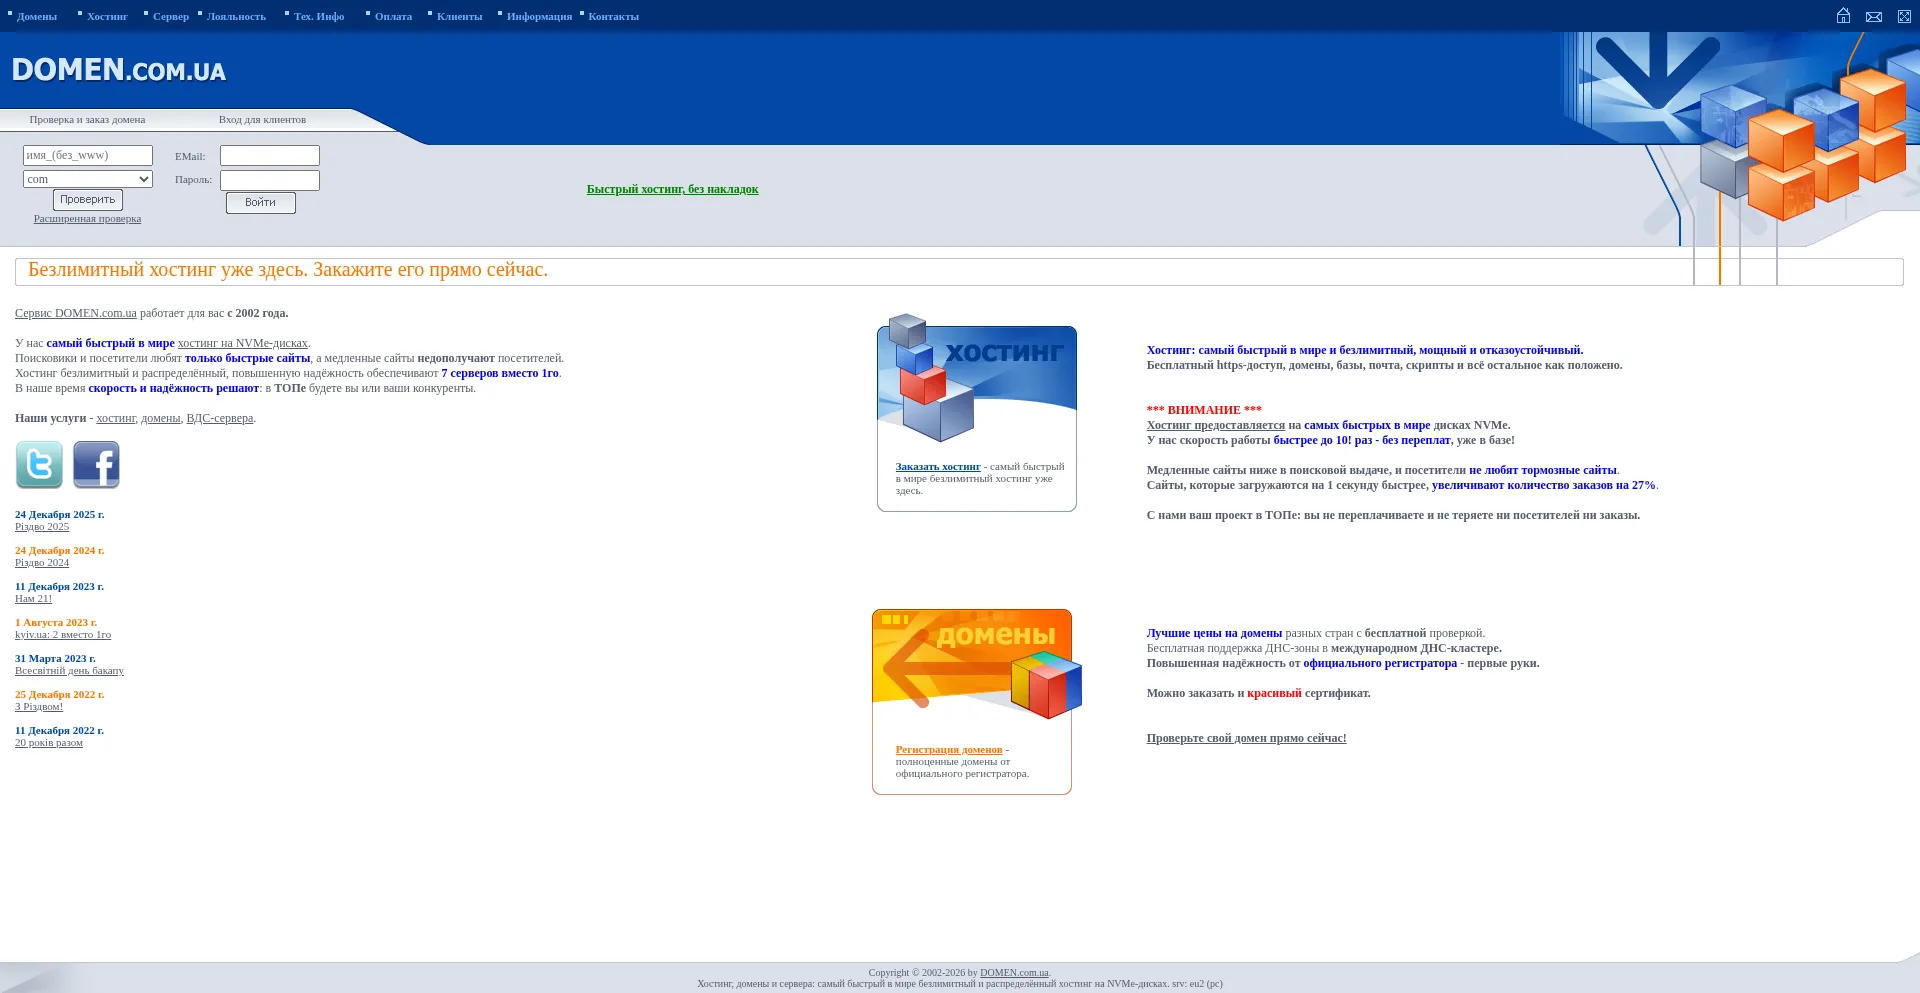Image resolution: width=1920 pixels, height=993 pixels.
Task: Select the Вход для клиентов tab
Action: coord(262,120)
